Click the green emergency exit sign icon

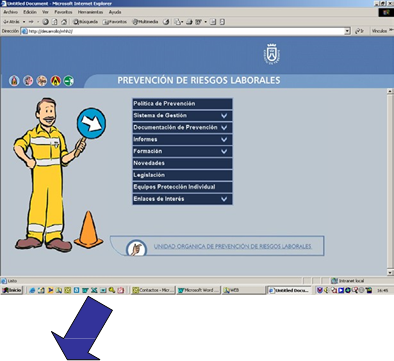pos(69,81)
